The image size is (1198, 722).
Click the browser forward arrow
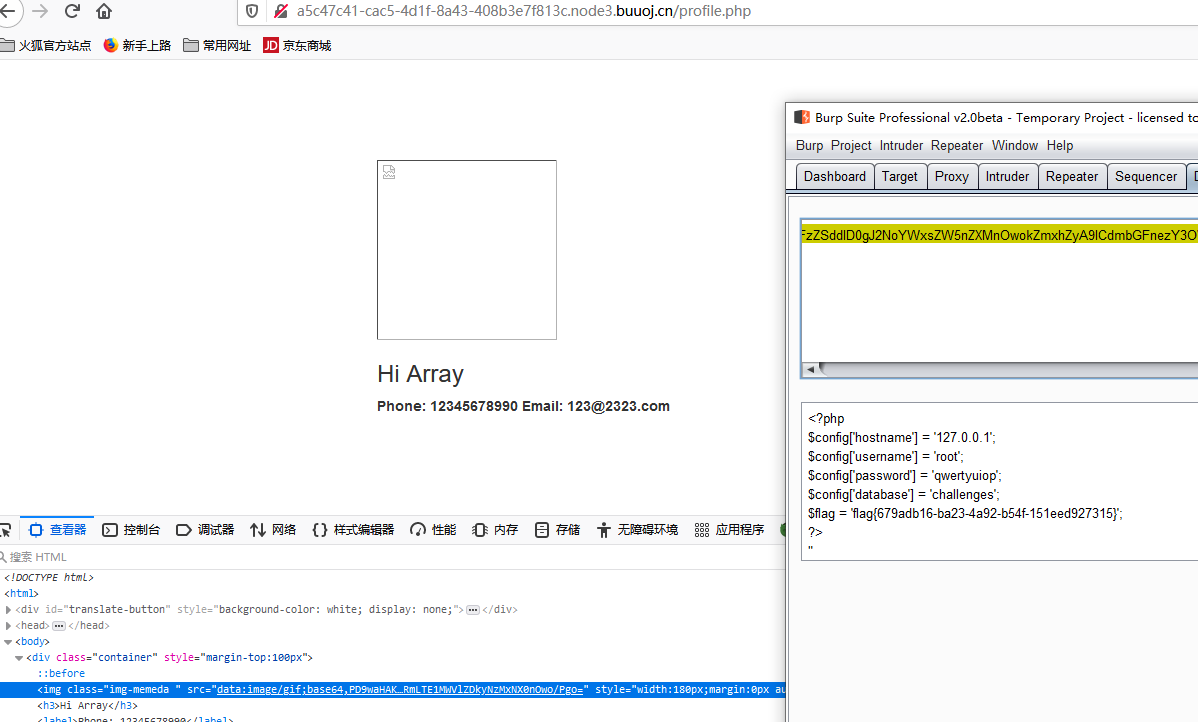tap(40, 11)
